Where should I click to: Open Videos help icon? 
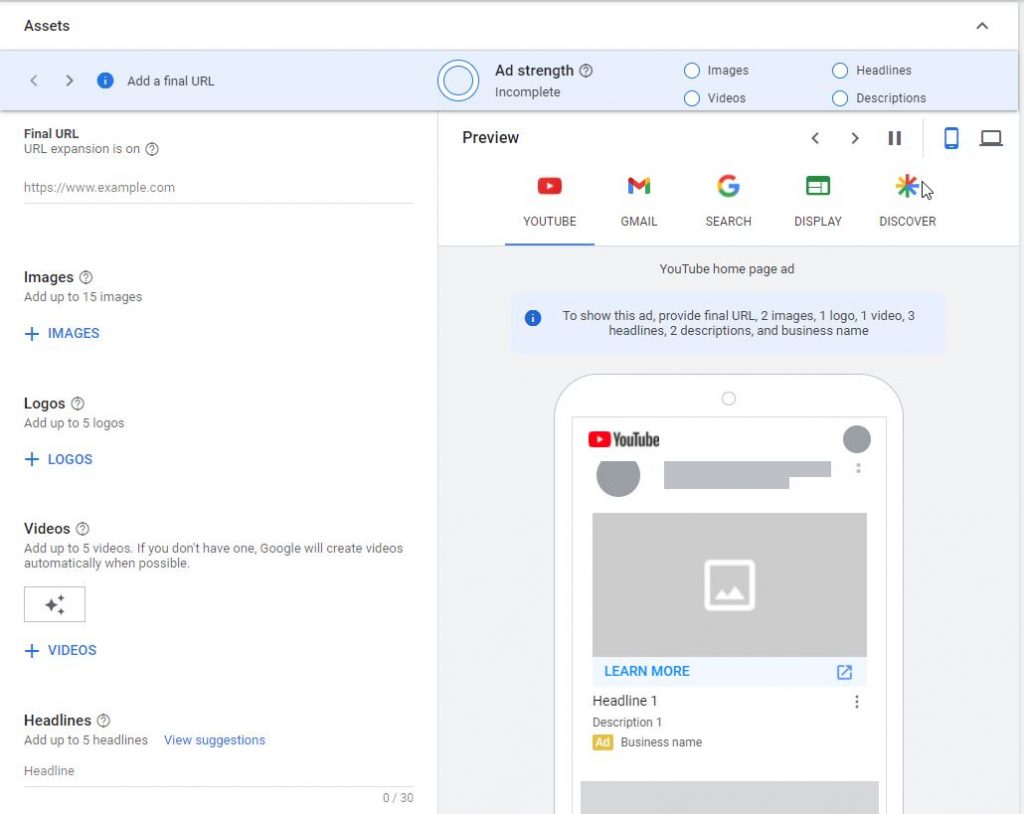tap(82, 529)
